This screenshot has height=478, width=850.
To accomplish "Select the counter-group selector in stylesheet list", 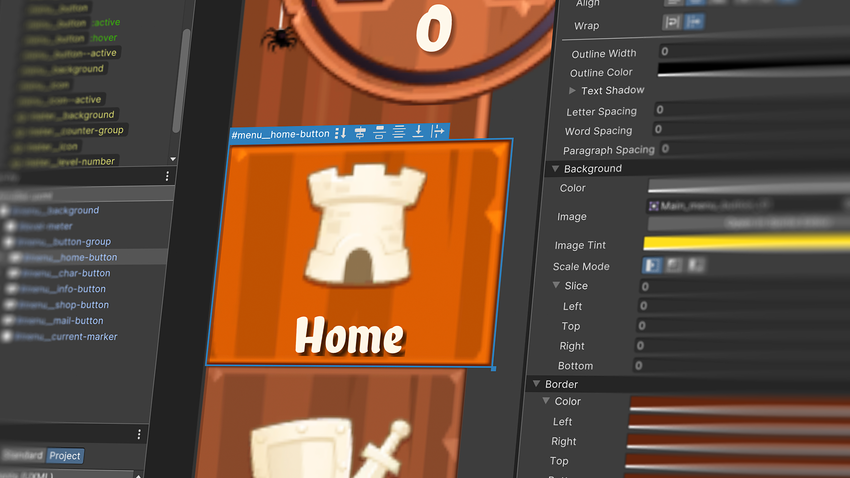I will [70, 131].
